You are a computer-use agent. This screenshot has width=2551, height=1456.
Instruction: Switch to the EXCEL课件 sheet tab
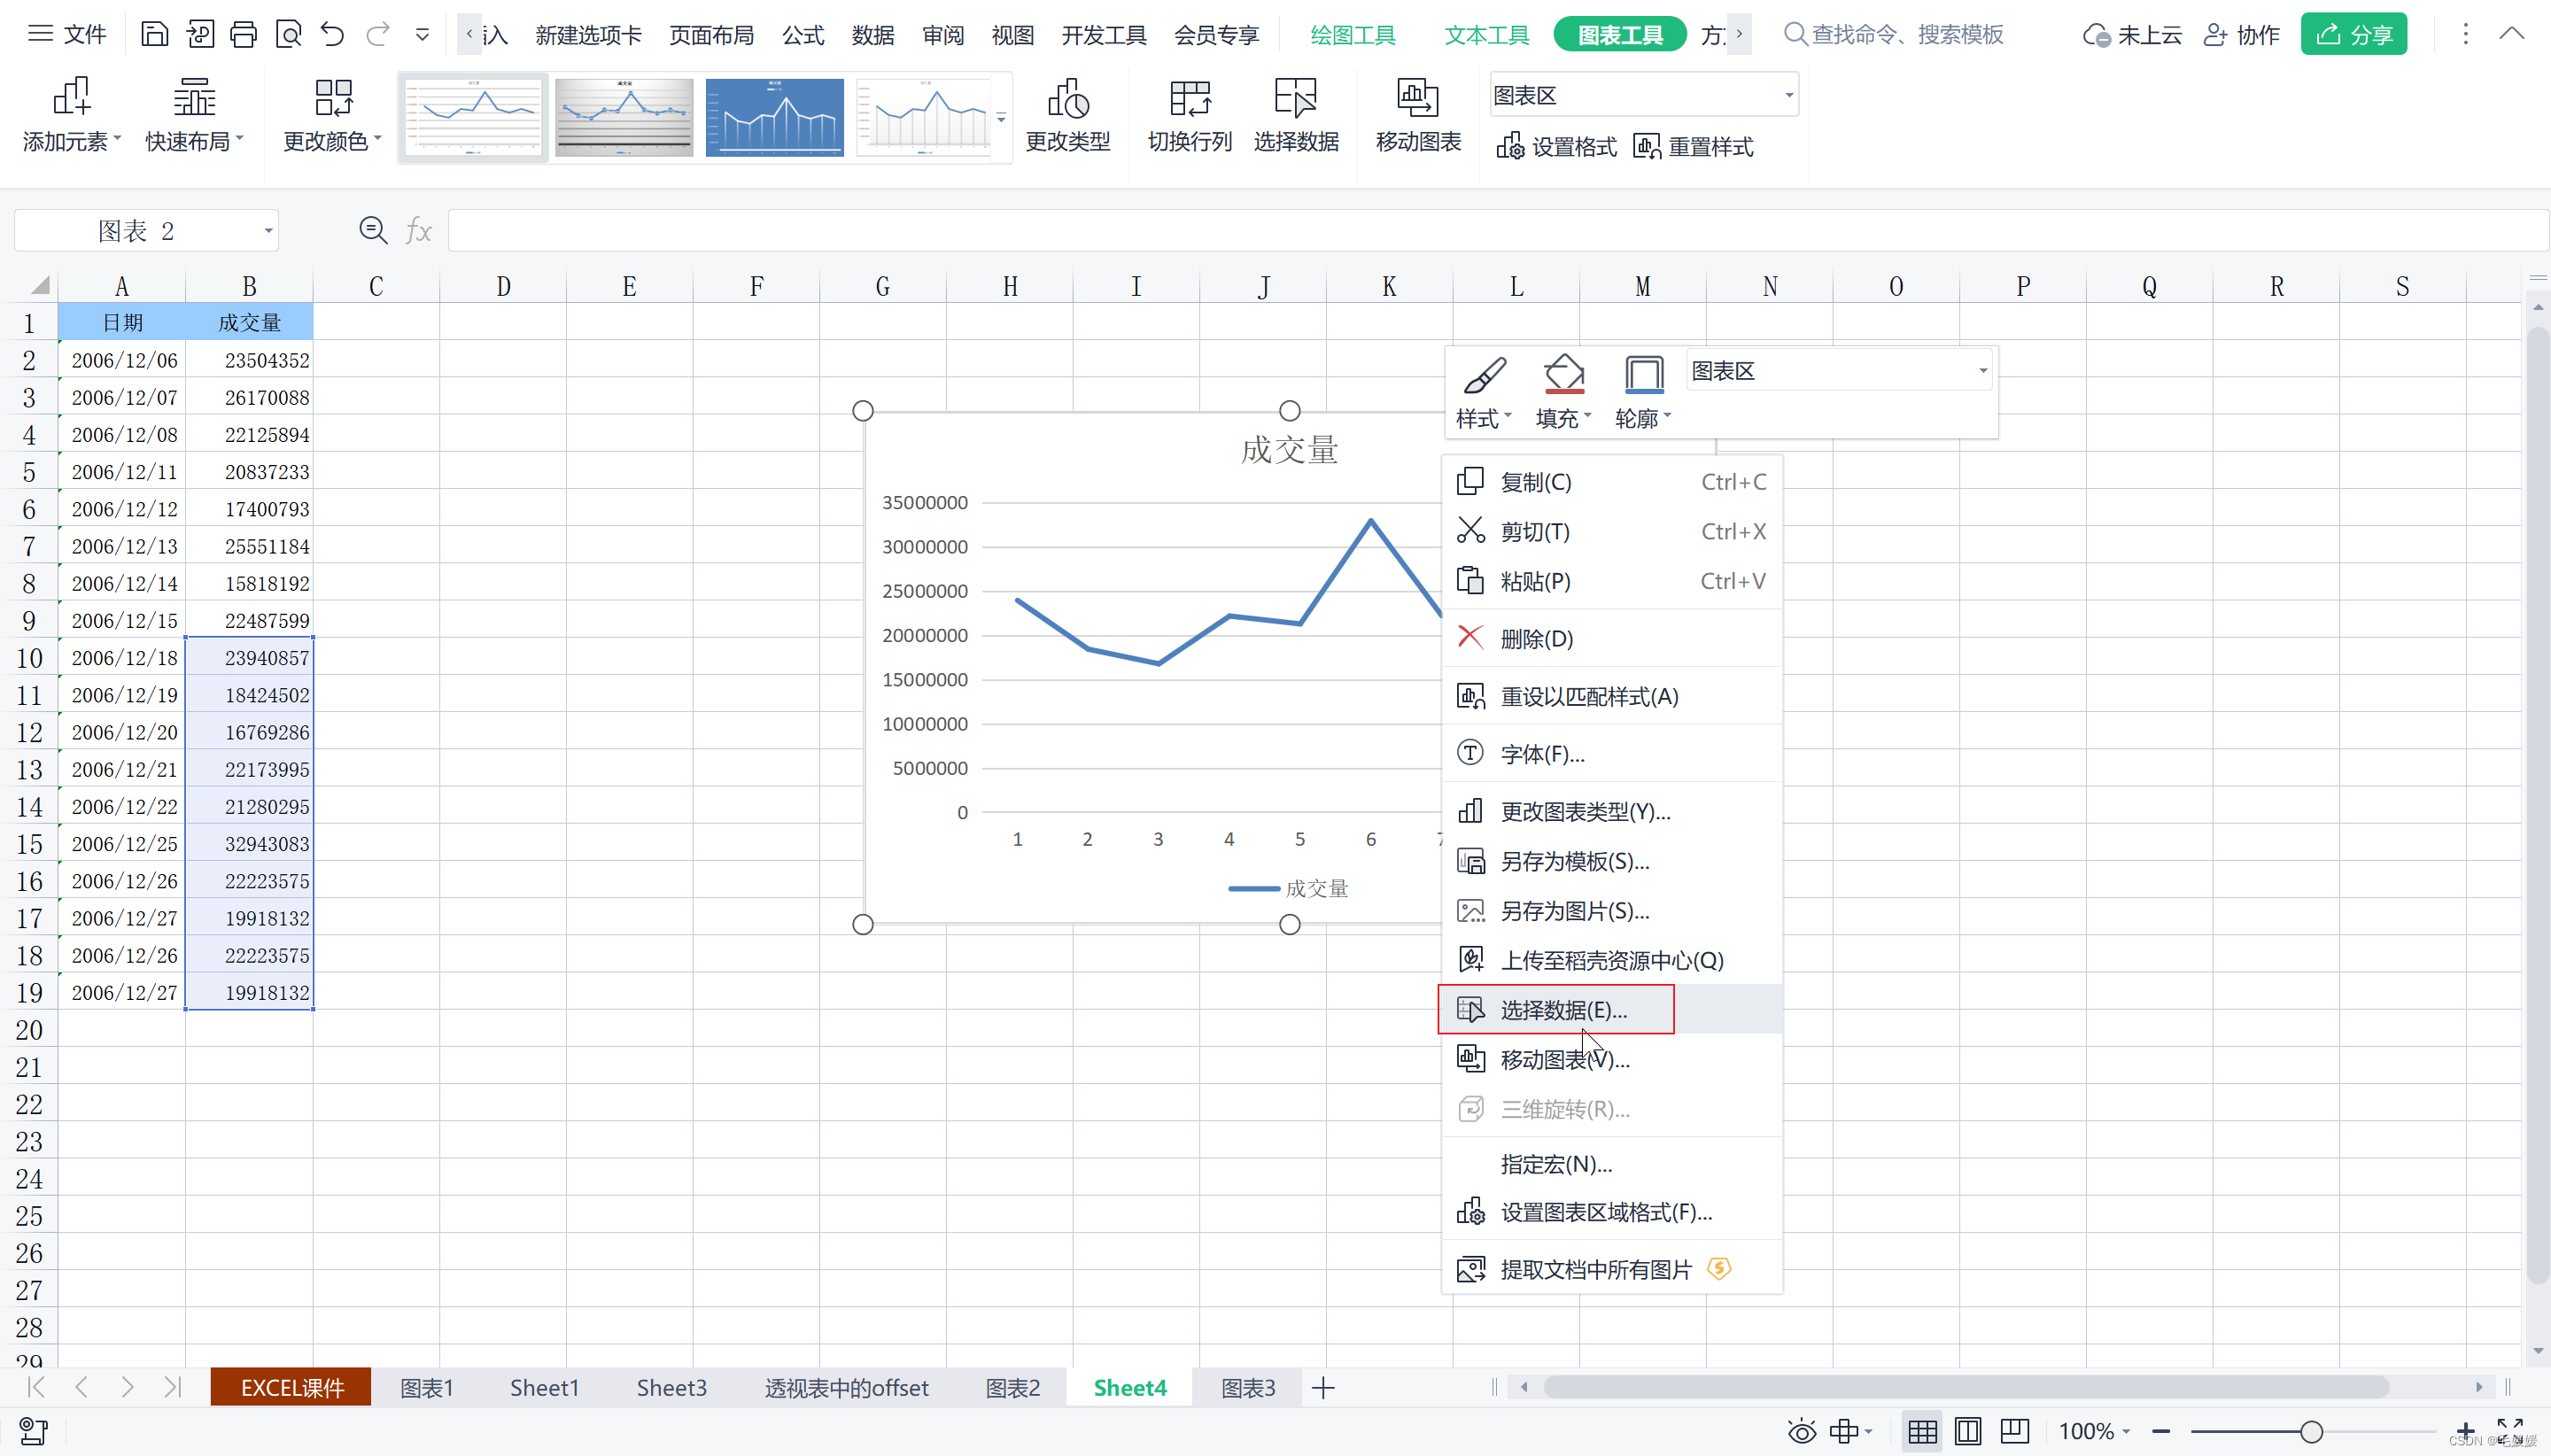[291, 1388]
